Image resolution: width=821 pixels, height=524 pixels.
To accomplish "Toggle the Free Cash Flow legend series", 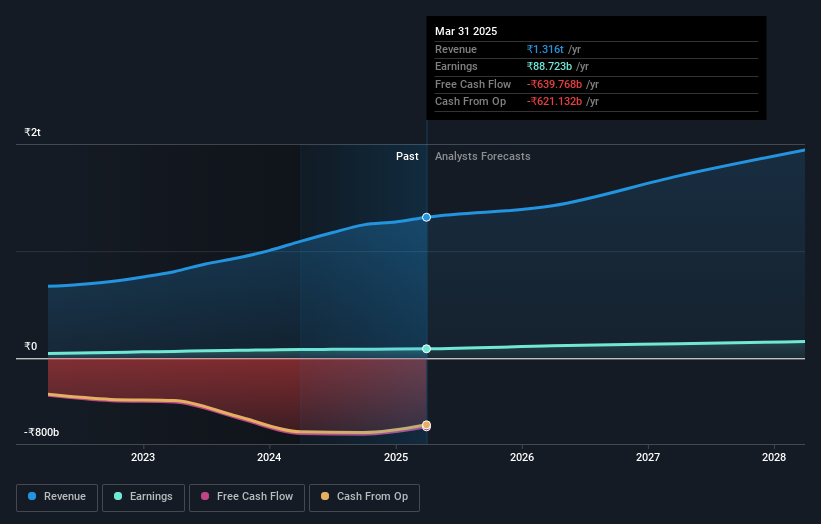I will tap(247, 497).
